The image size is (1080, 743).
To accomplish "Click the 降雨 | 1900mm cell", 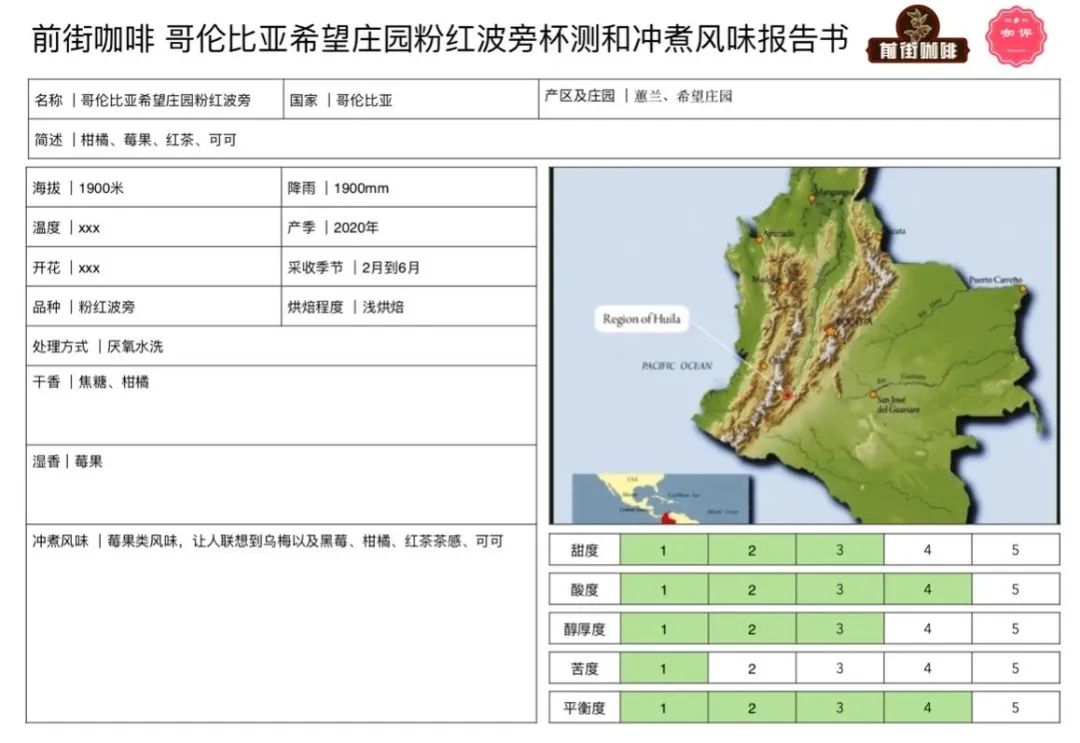I will (x=409, y=187).
